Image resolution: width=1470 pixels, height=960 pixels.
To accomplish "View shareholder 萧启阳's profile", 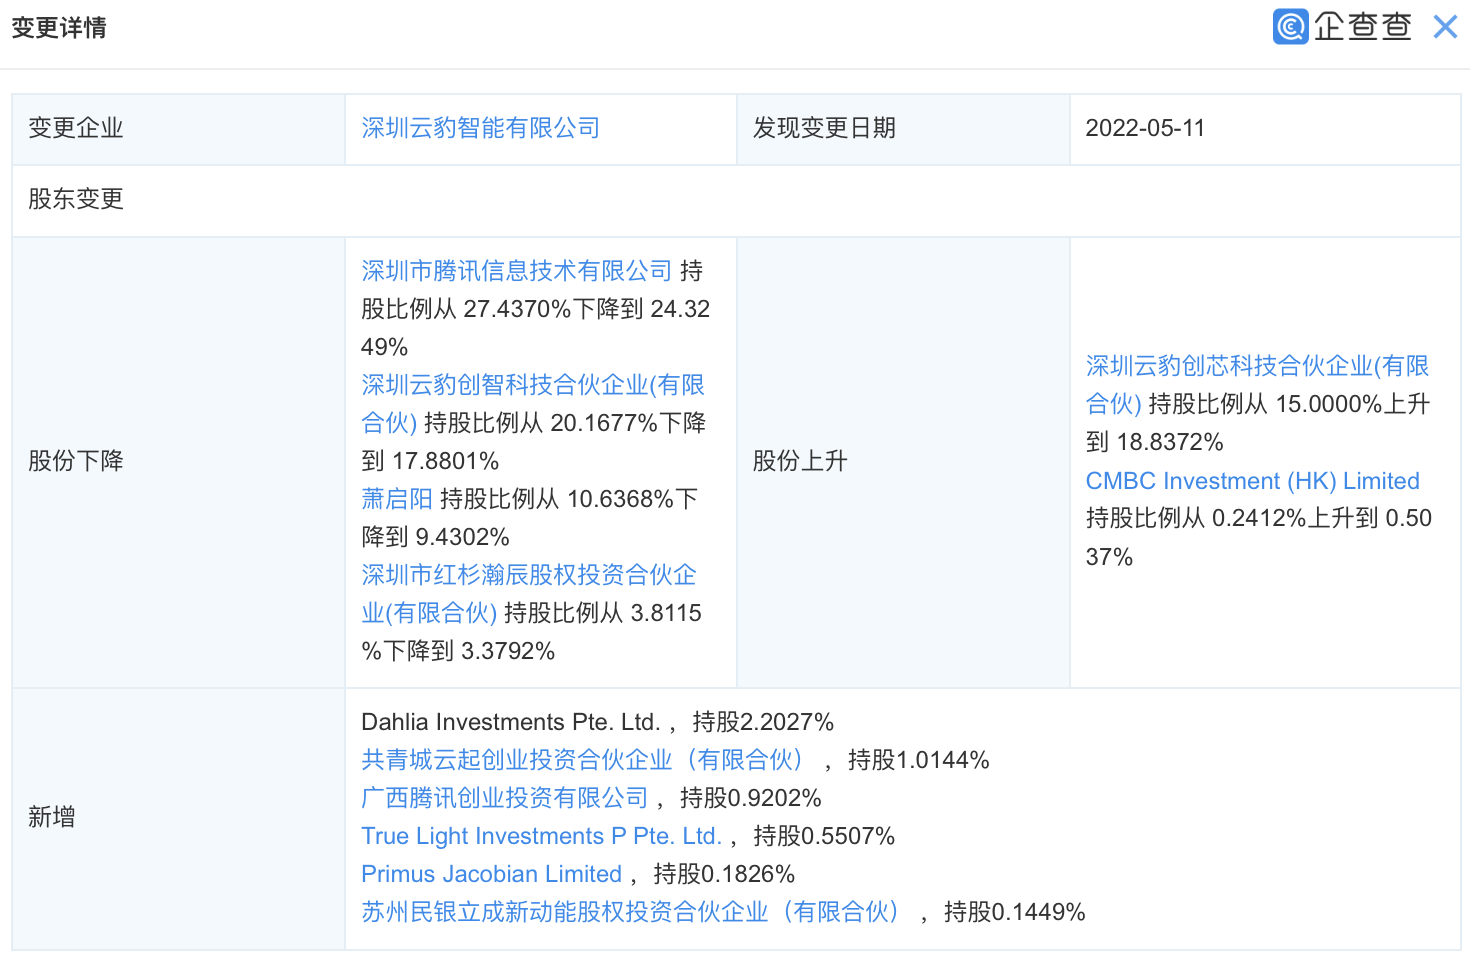I will point(396,498).
